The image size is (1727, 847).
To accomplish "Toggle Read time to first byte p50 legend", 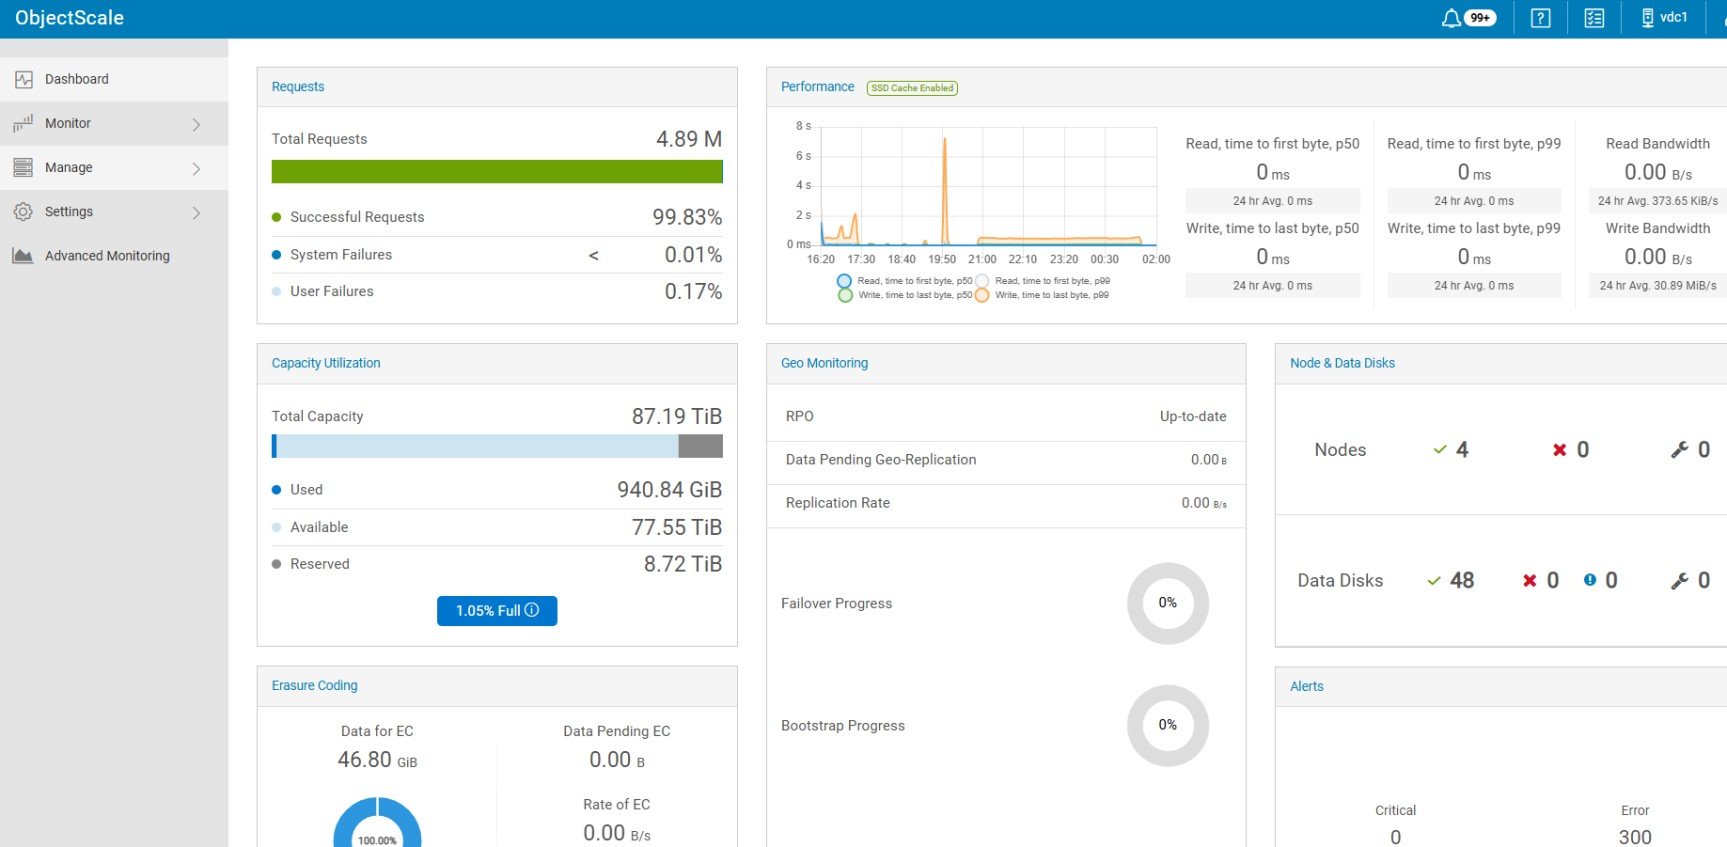I will 845,281.
